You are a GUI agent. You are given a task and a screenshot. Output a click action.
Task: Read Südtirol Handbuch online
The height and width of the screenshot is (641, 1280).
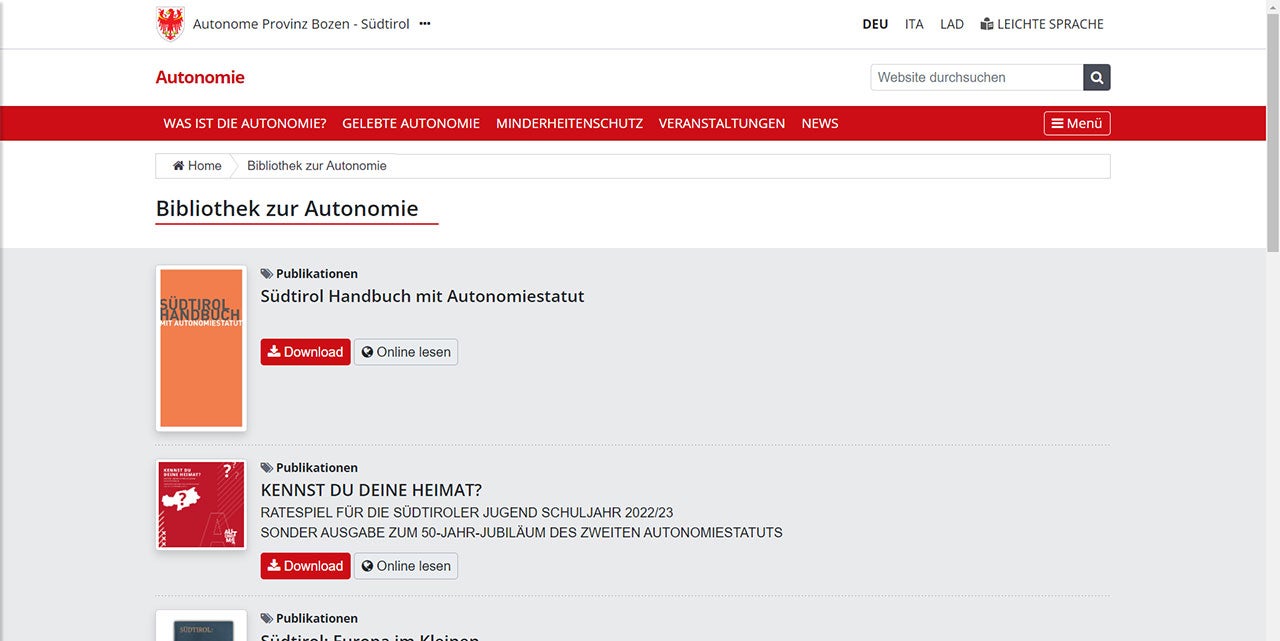pyautogui.click(x=406, y=352)
